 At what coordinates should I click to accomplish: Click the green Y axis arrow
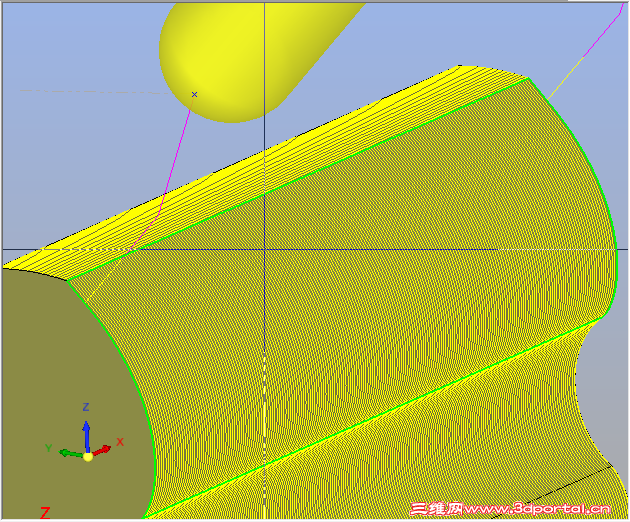point(71,453)
